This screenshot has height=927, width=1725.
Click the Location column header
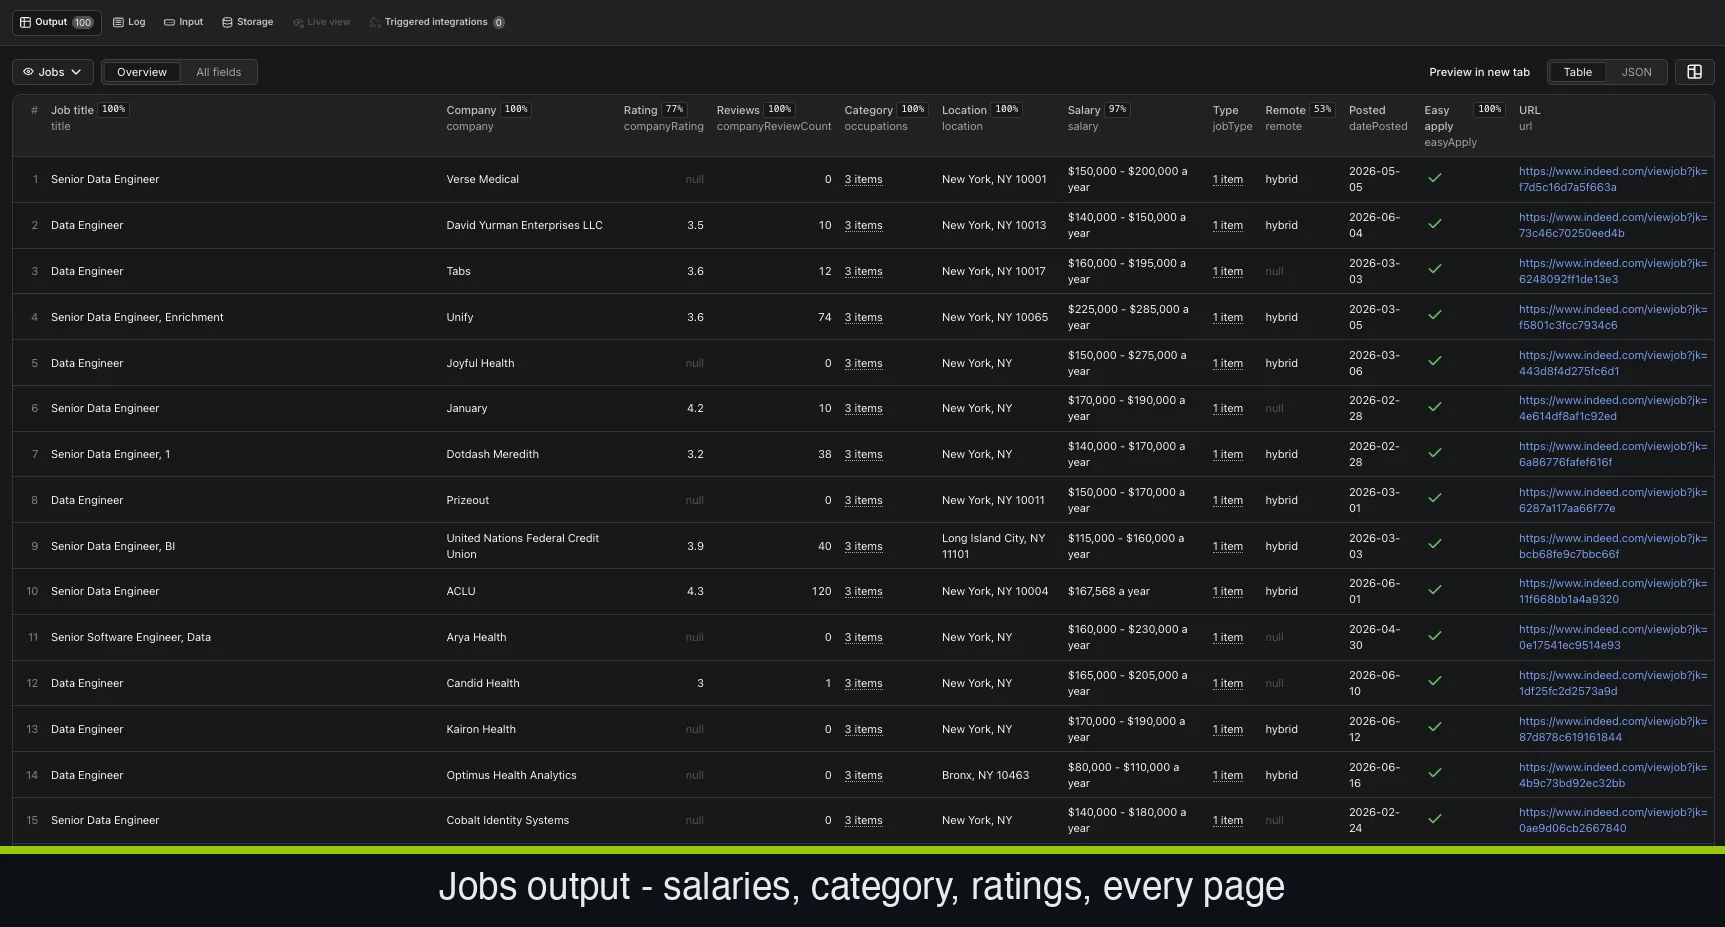click(x=964, y=110)
